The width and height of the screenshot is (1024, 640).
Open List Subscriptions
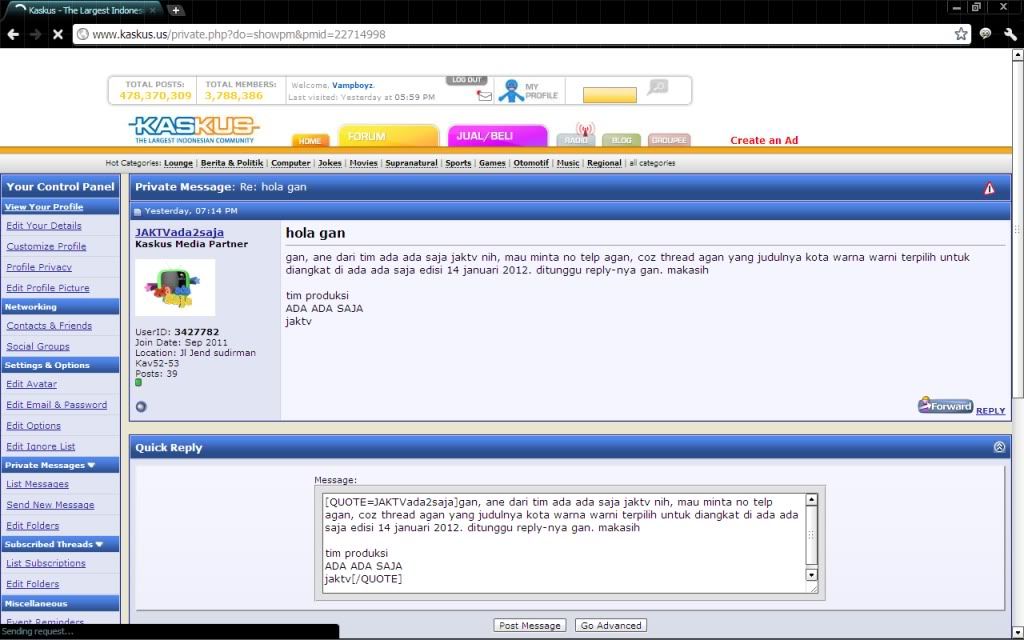coord(46,564)
